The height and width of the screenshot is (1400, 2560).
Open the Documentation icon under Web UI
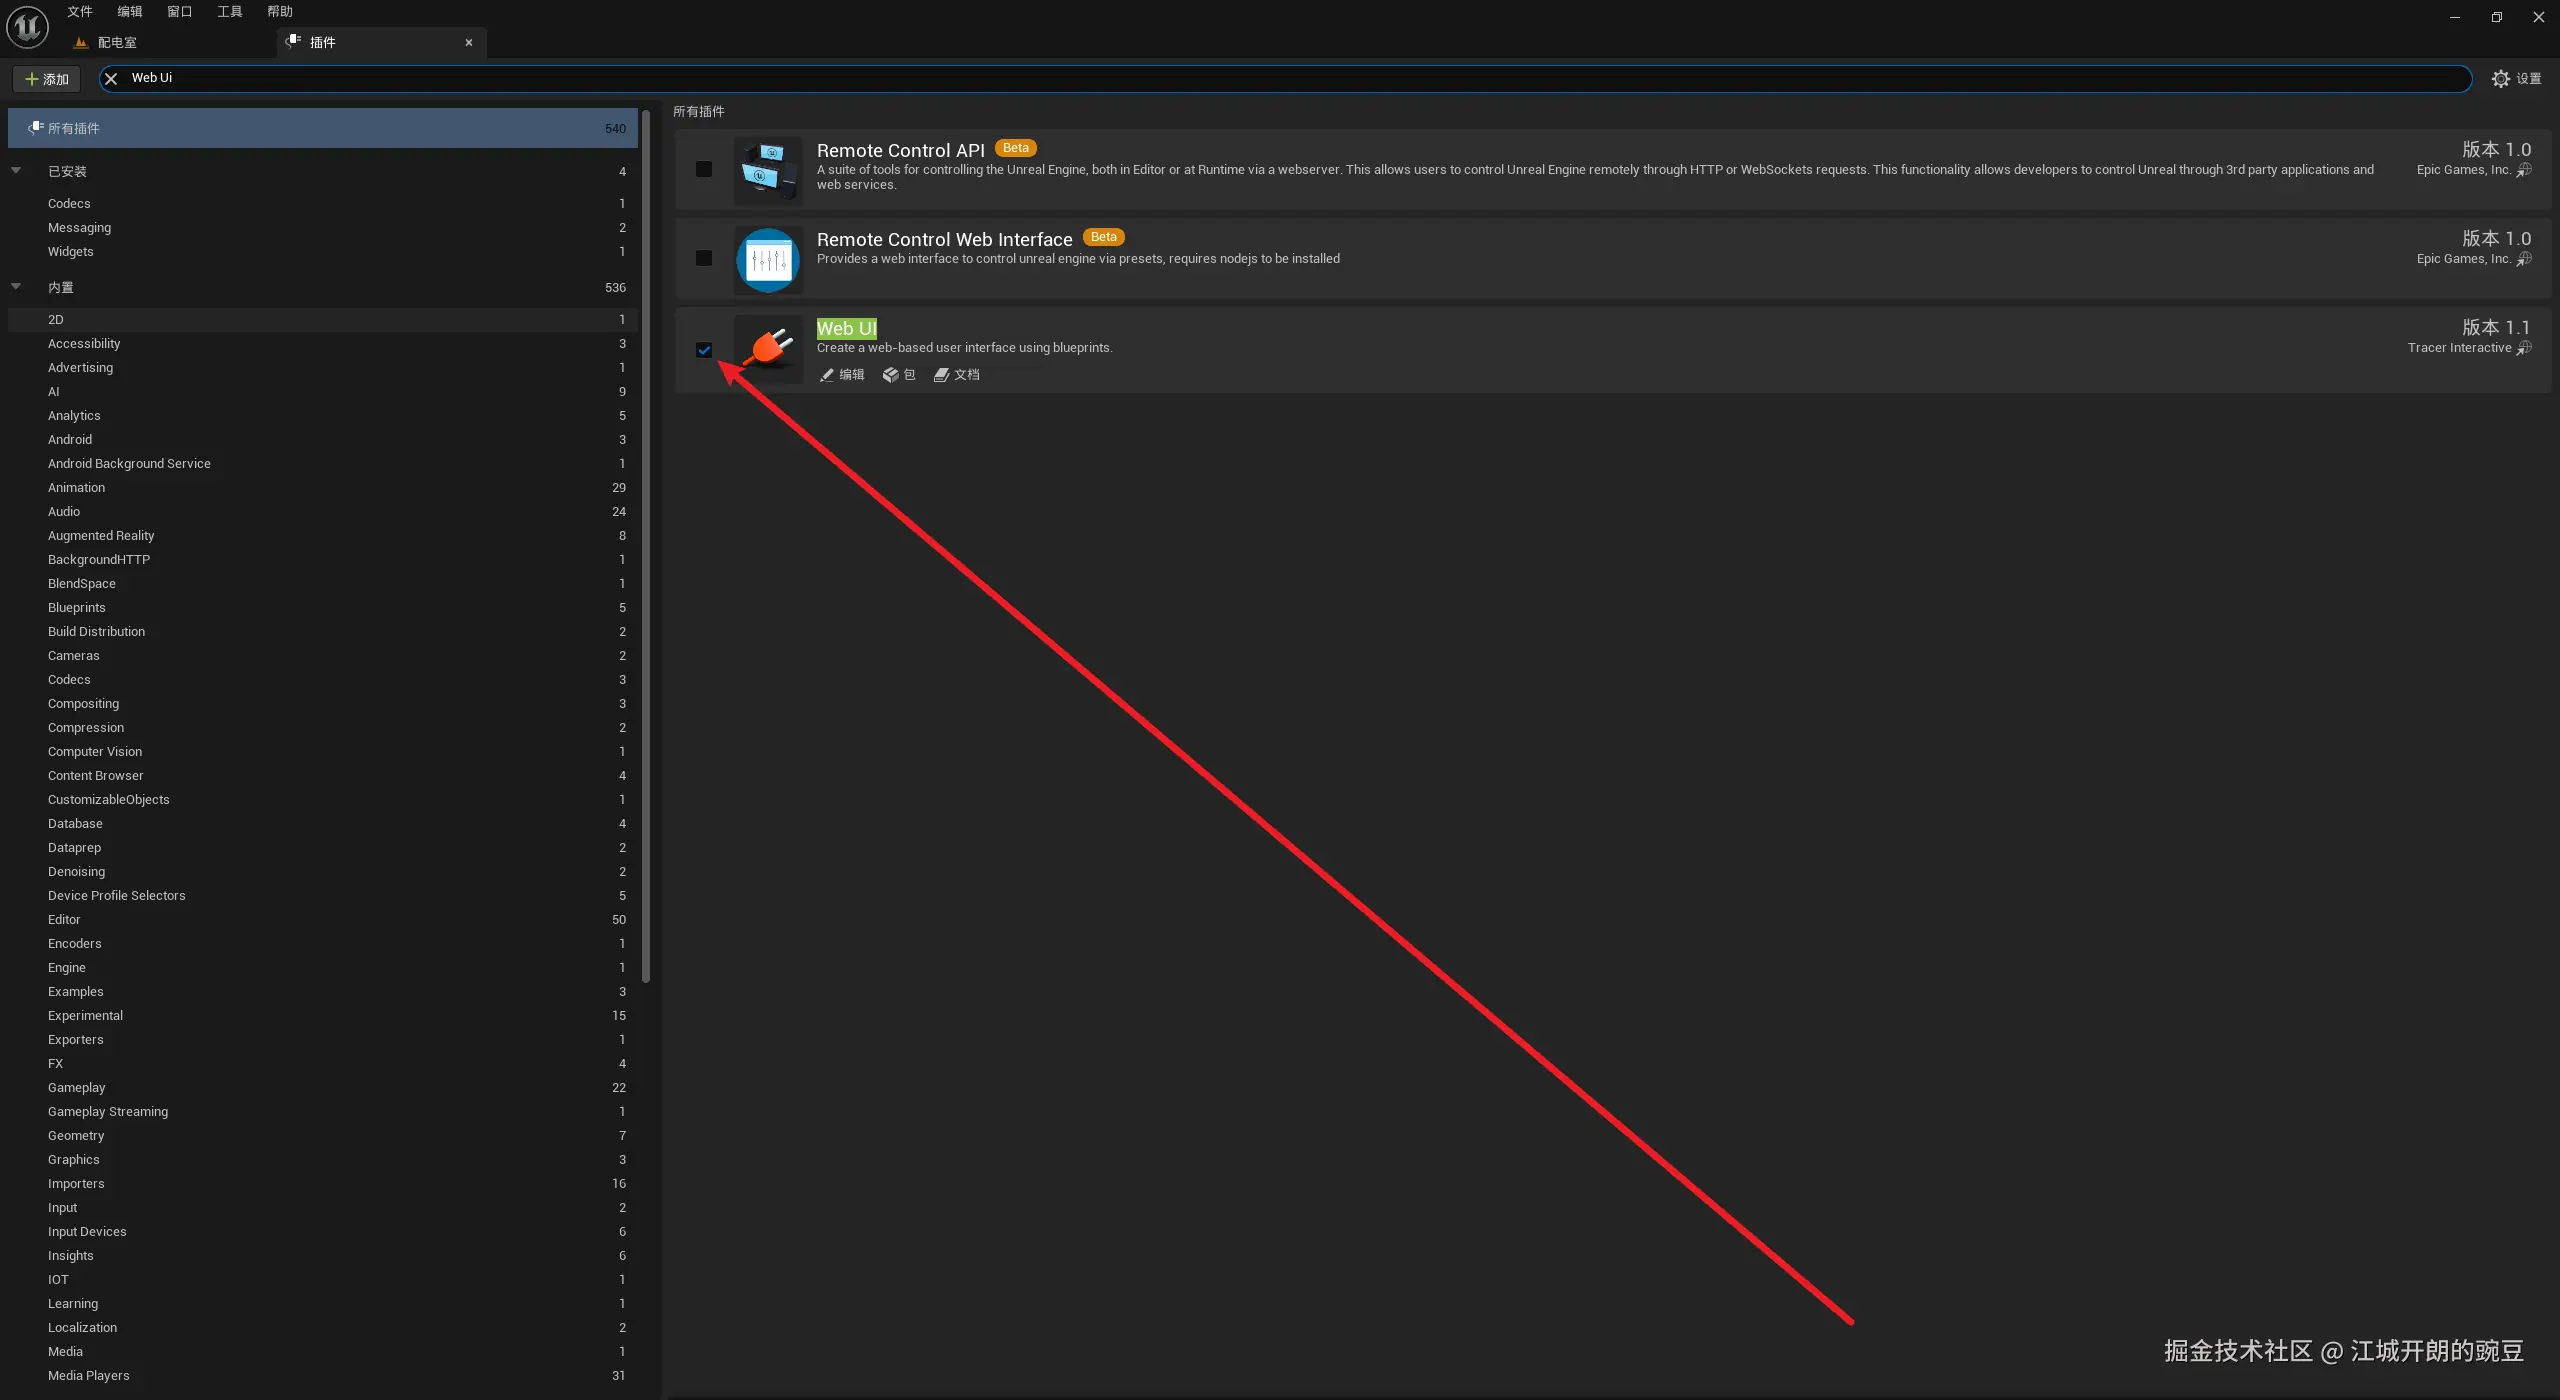pyautogui.click(x=941, y=375)
